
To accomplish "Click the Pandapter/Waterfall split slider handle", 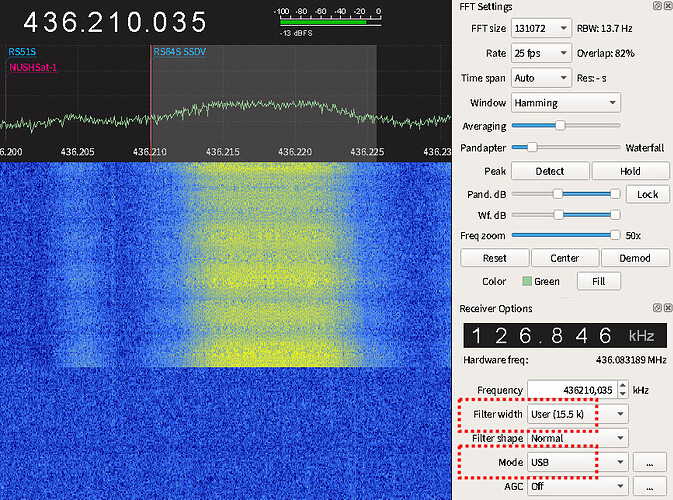I will click(x=532, y=147).
